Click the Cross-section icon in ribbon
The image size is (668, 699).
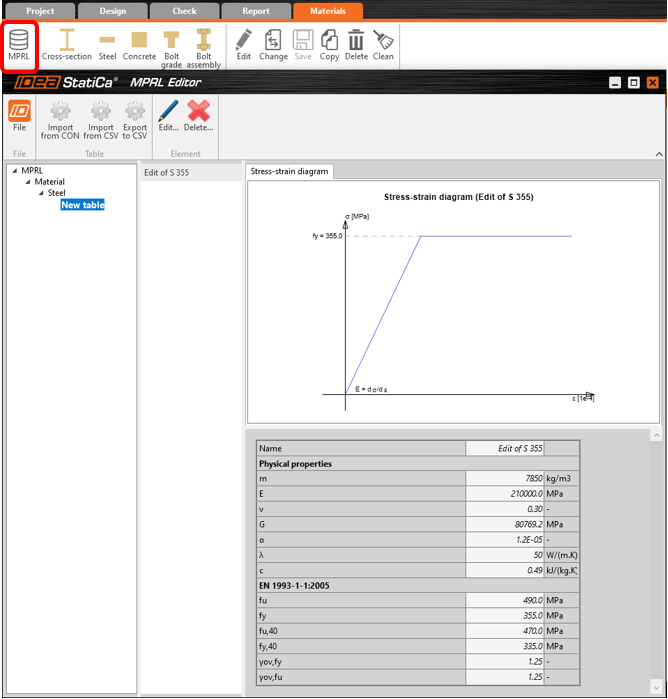pyautogui.click(x=67, y=45)
